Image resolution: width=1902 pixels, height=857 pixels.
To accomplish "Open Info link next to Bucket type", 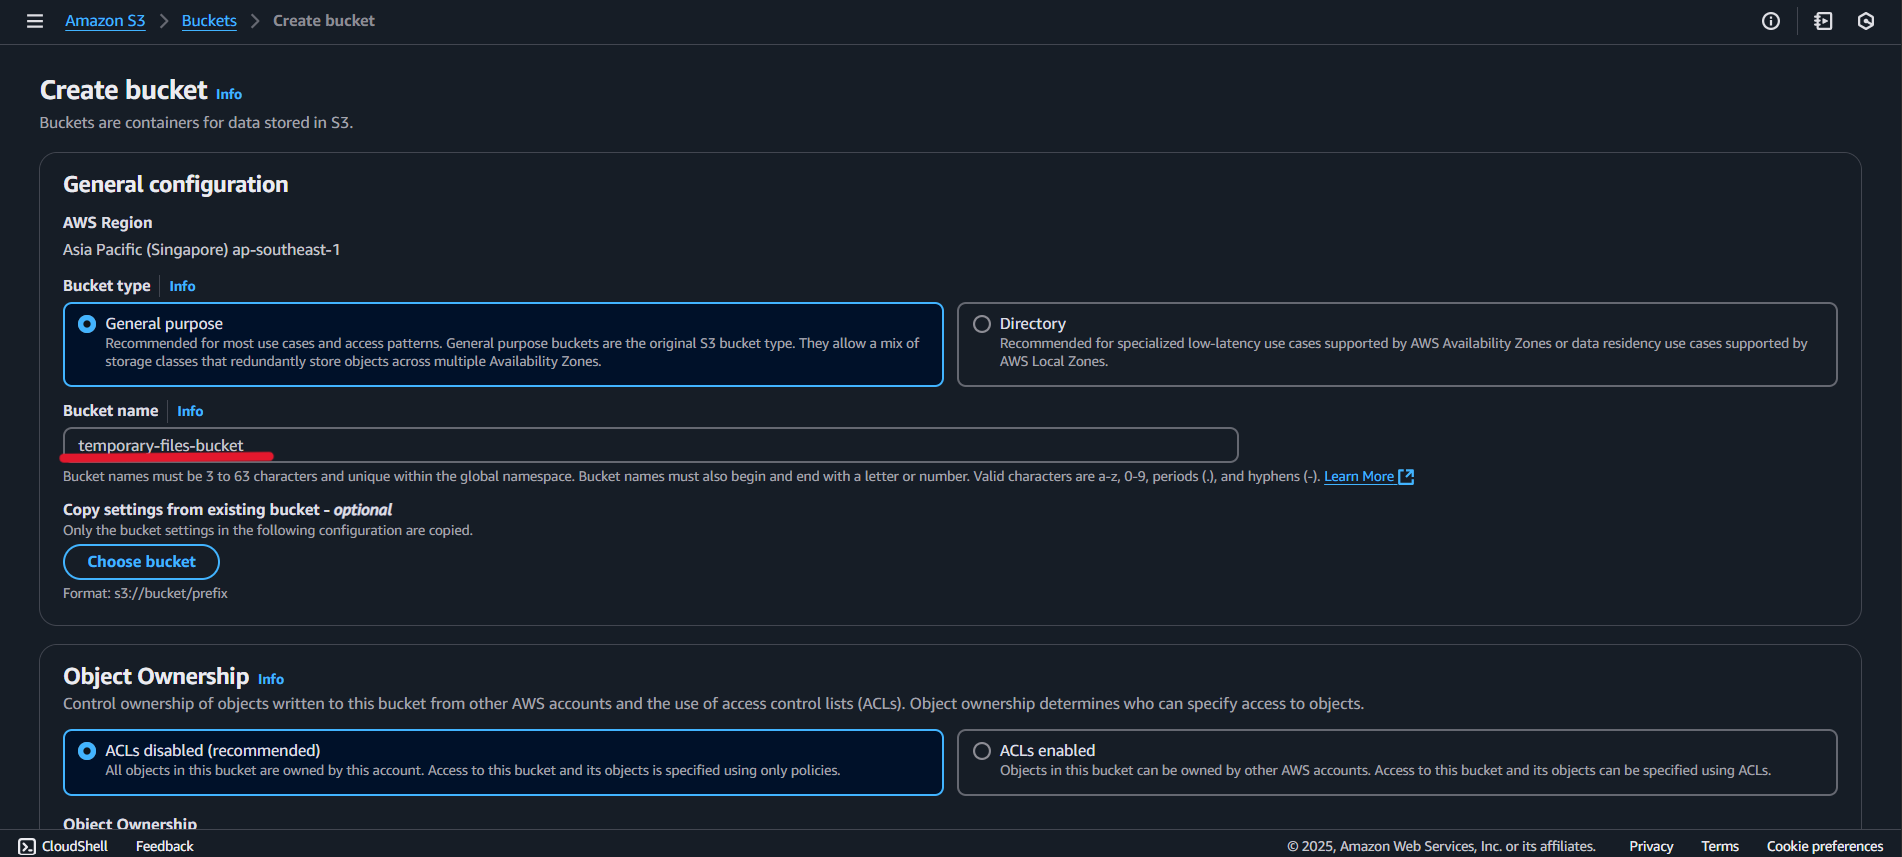I will (x=182, y=286).
